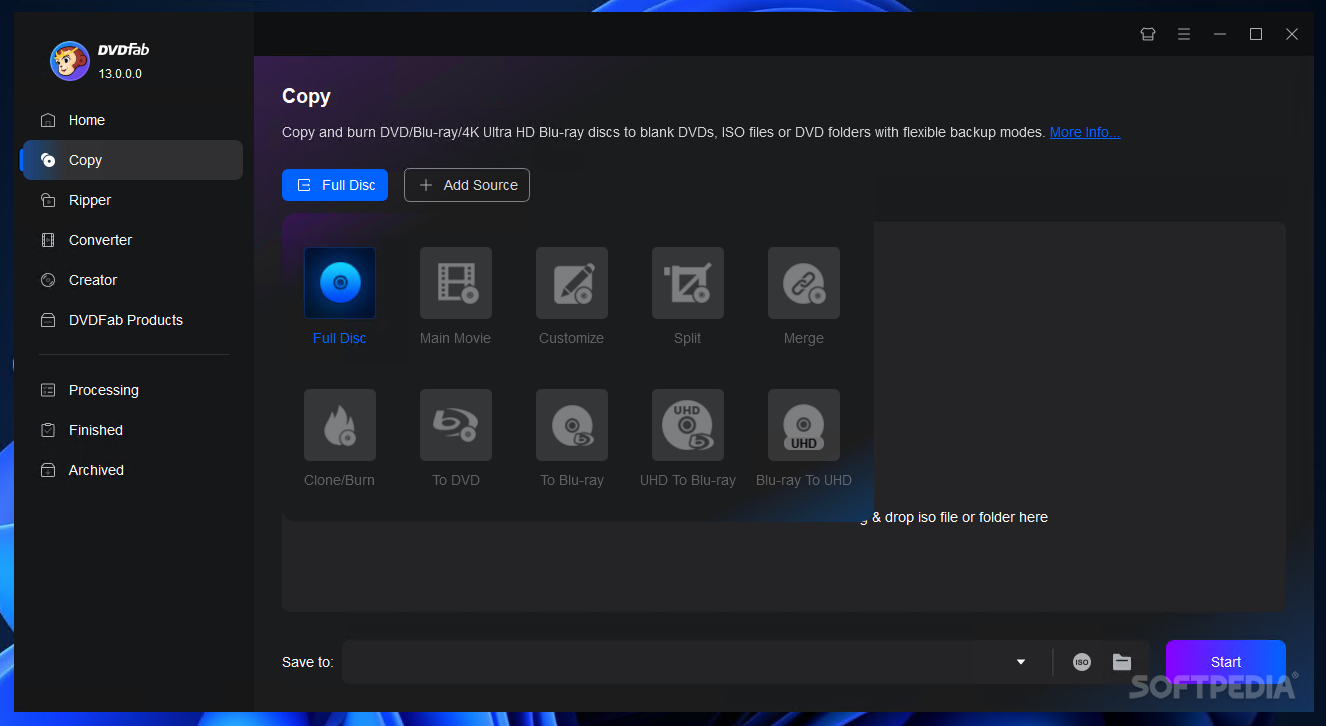The width and height of the screenshot is (1326, 726).
Task: Open the Finished tasks list
Action: (x=133, y=430)
